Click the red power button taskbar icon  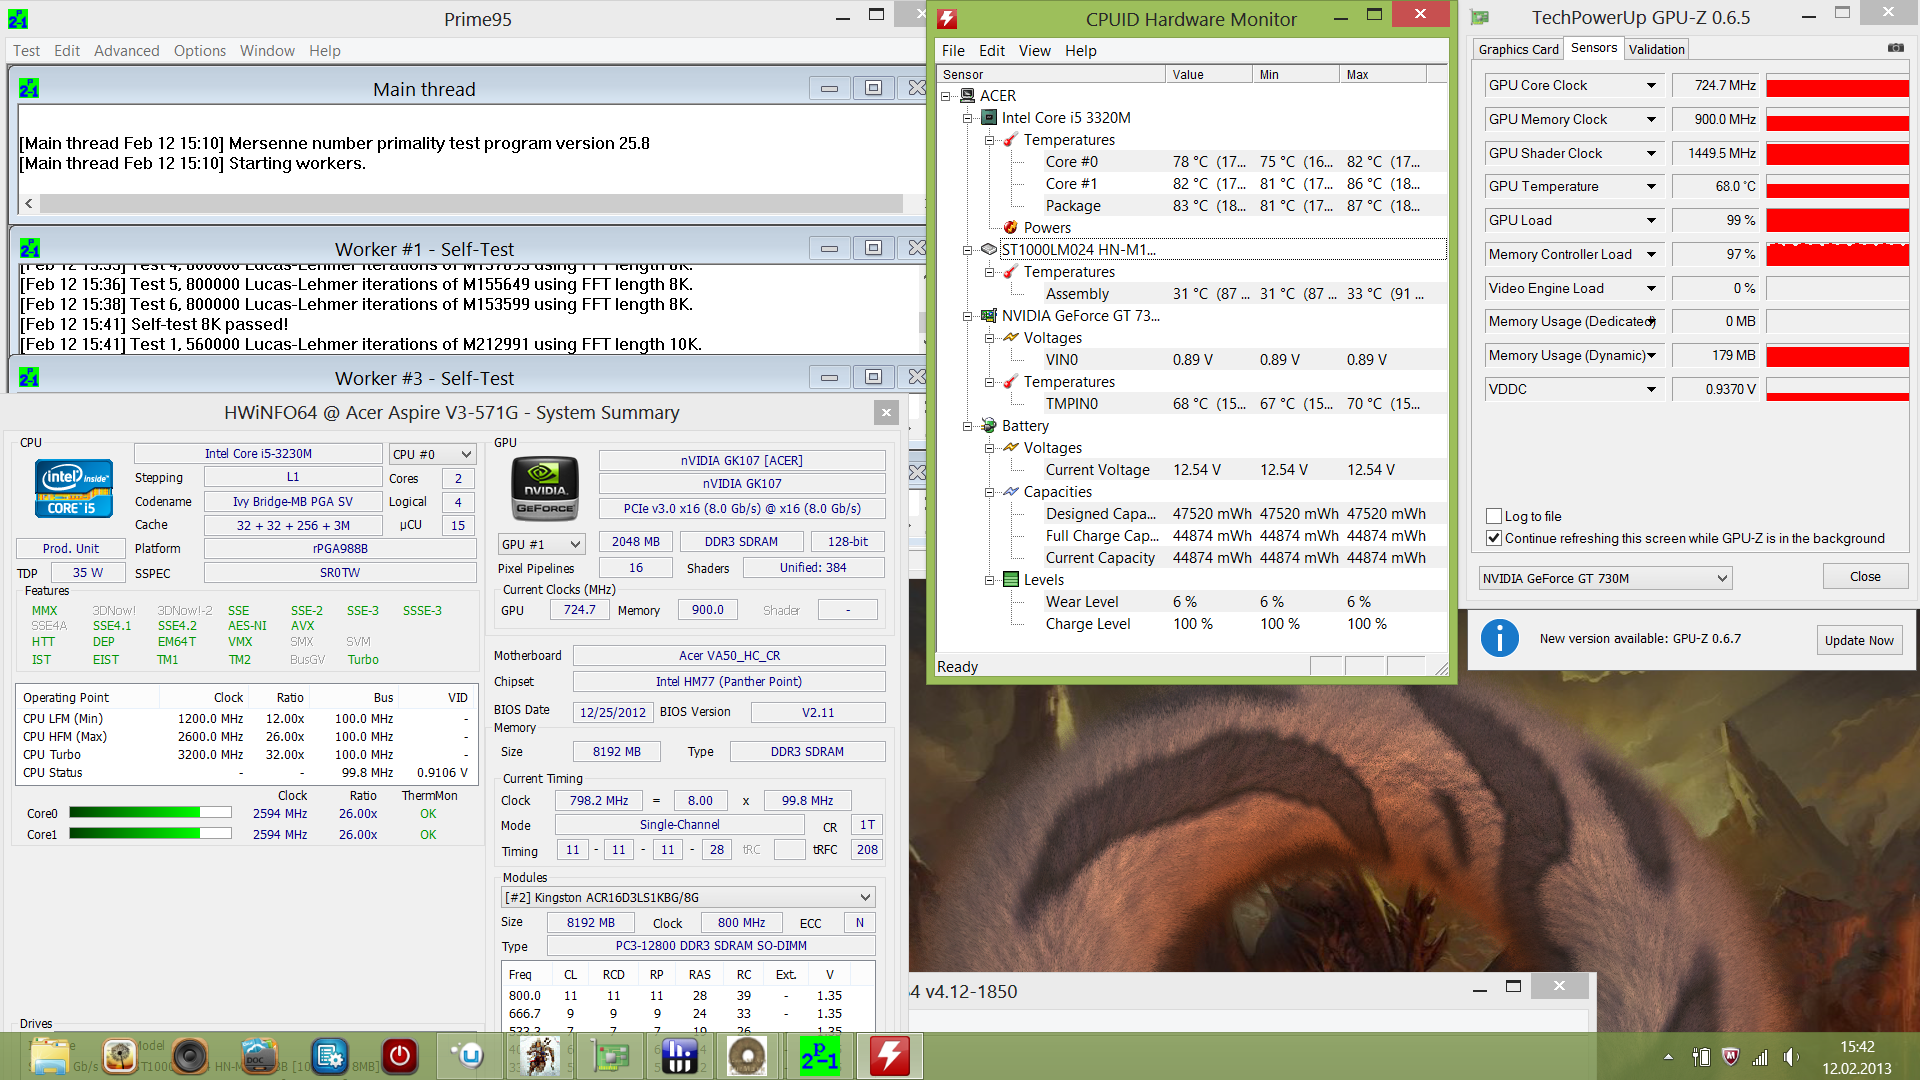[x=400, y=1056]
